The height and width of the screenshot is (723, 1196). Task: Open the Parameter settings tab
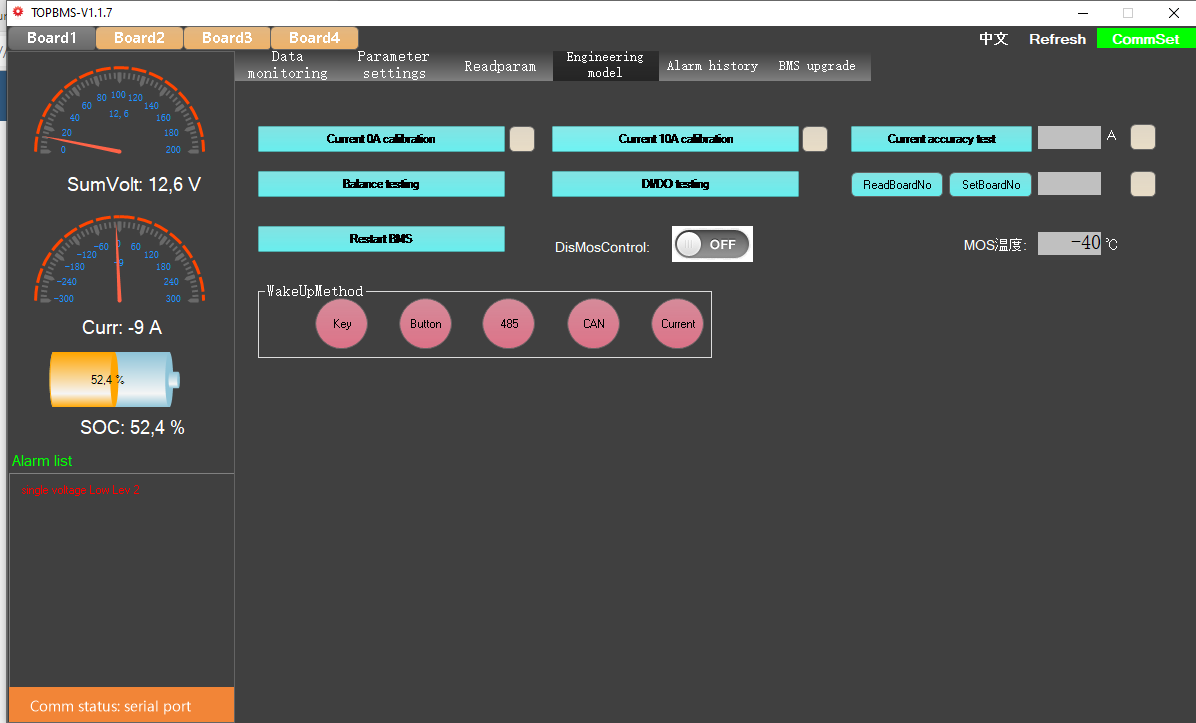point(394,66)
